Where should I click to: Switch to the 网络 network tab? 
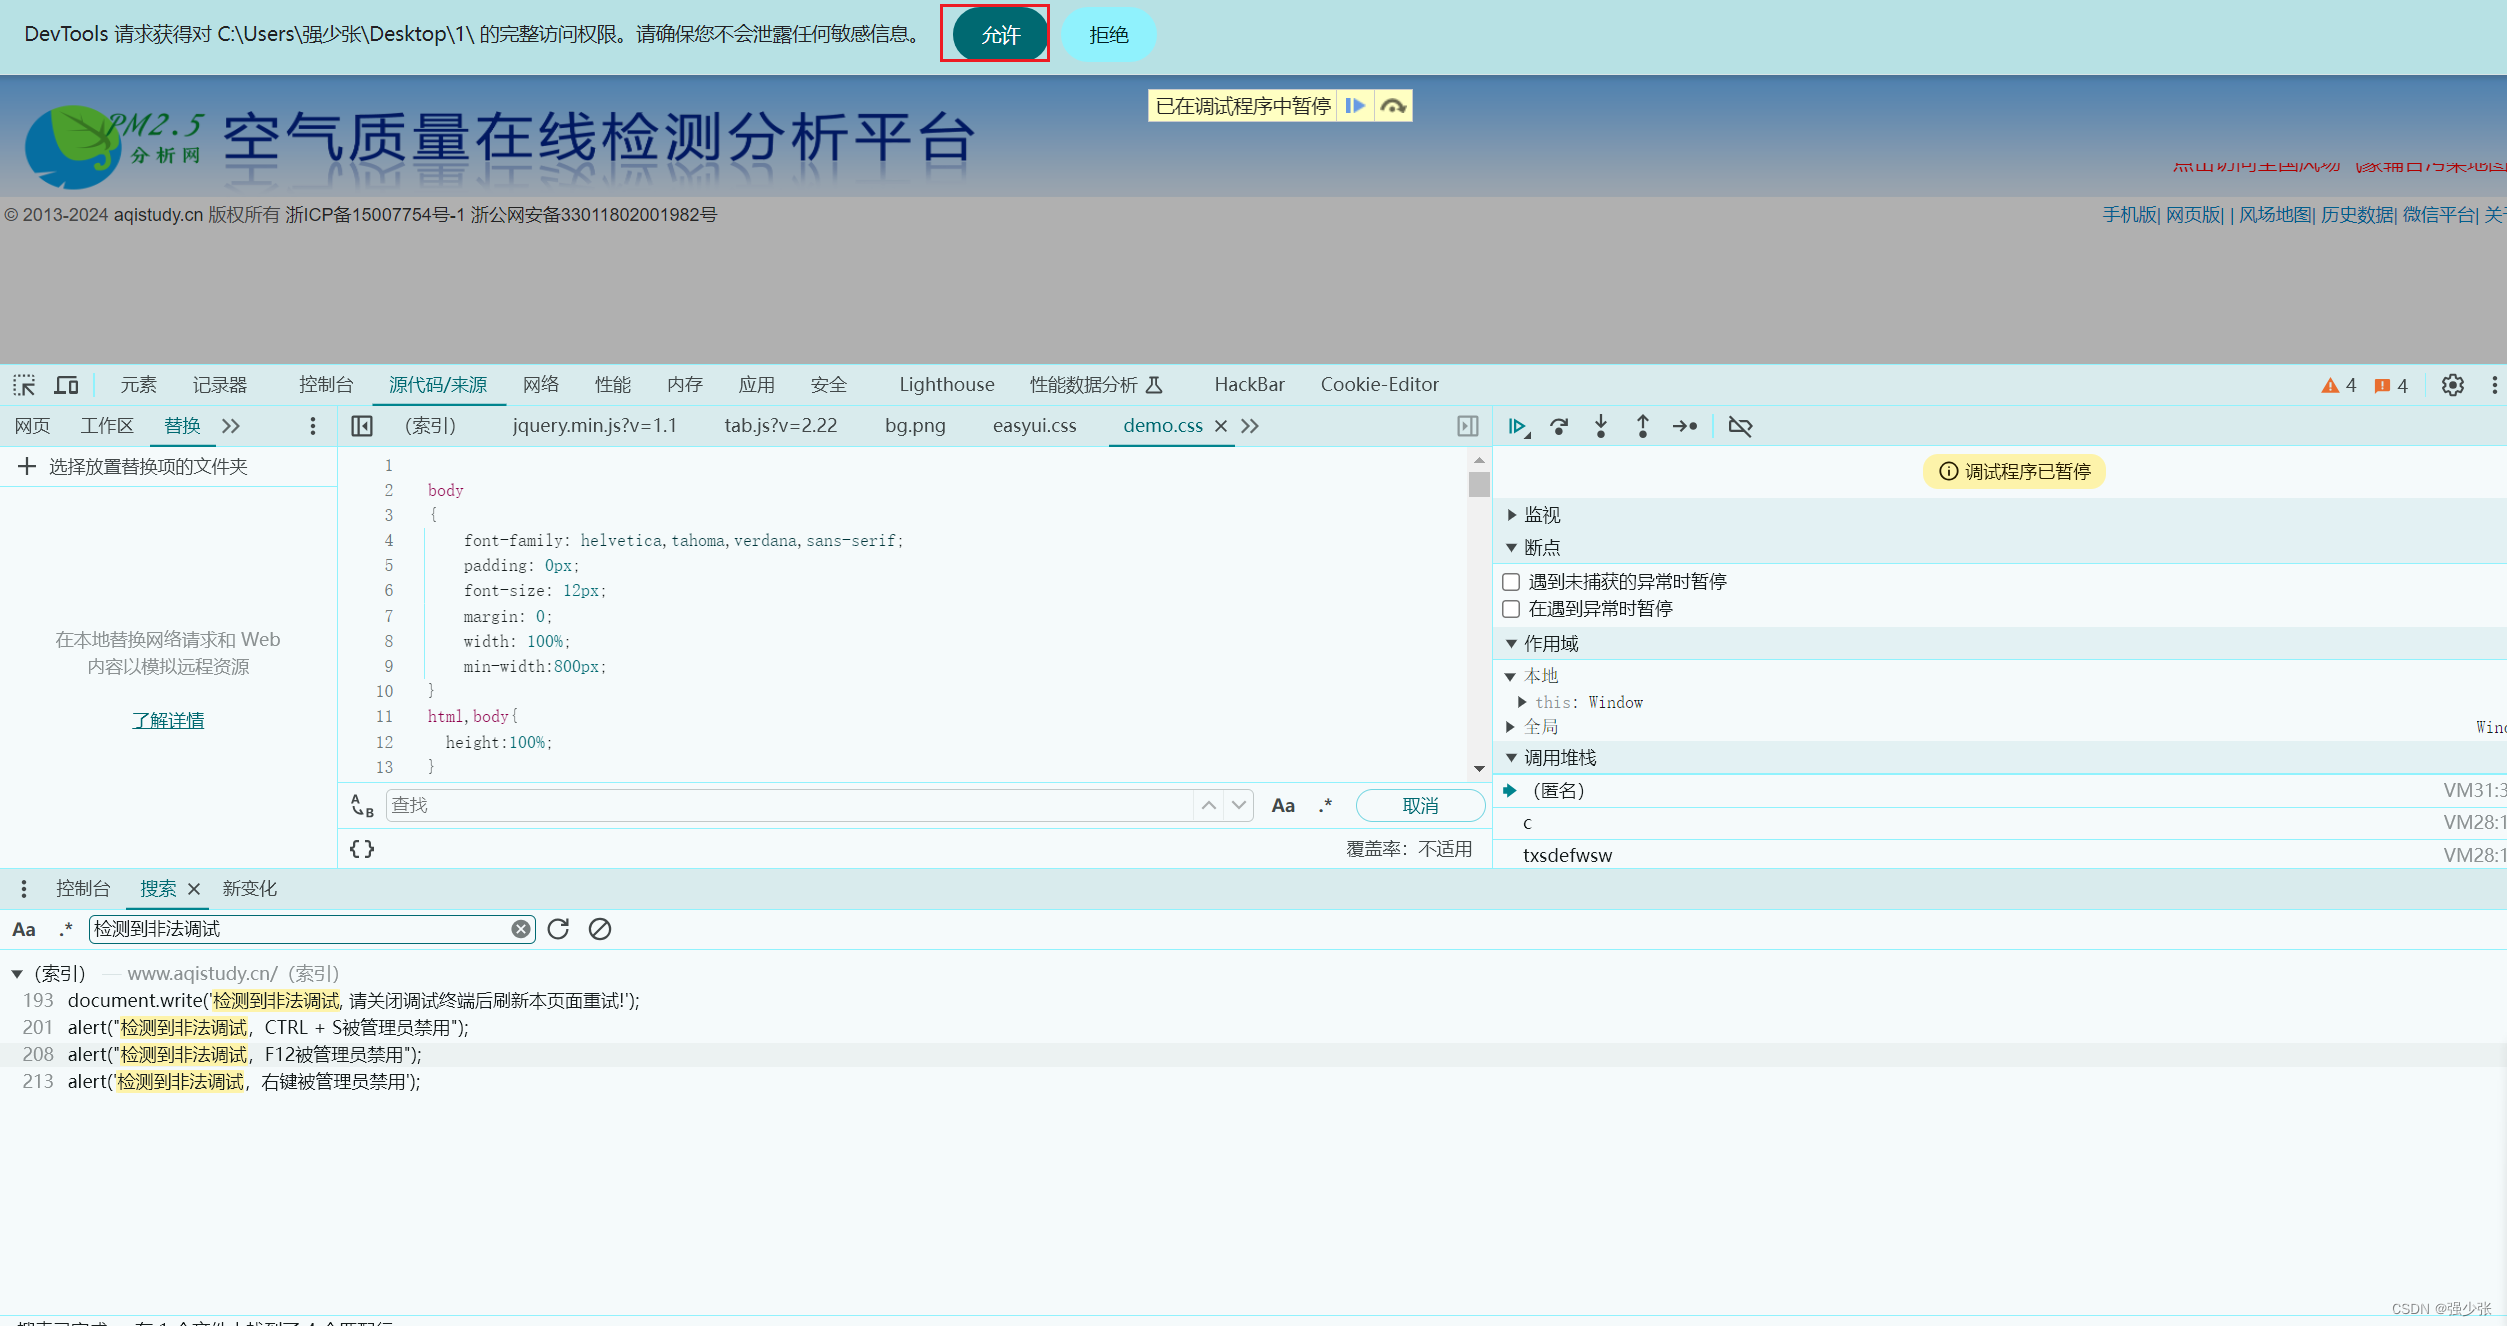click(541, 385)
